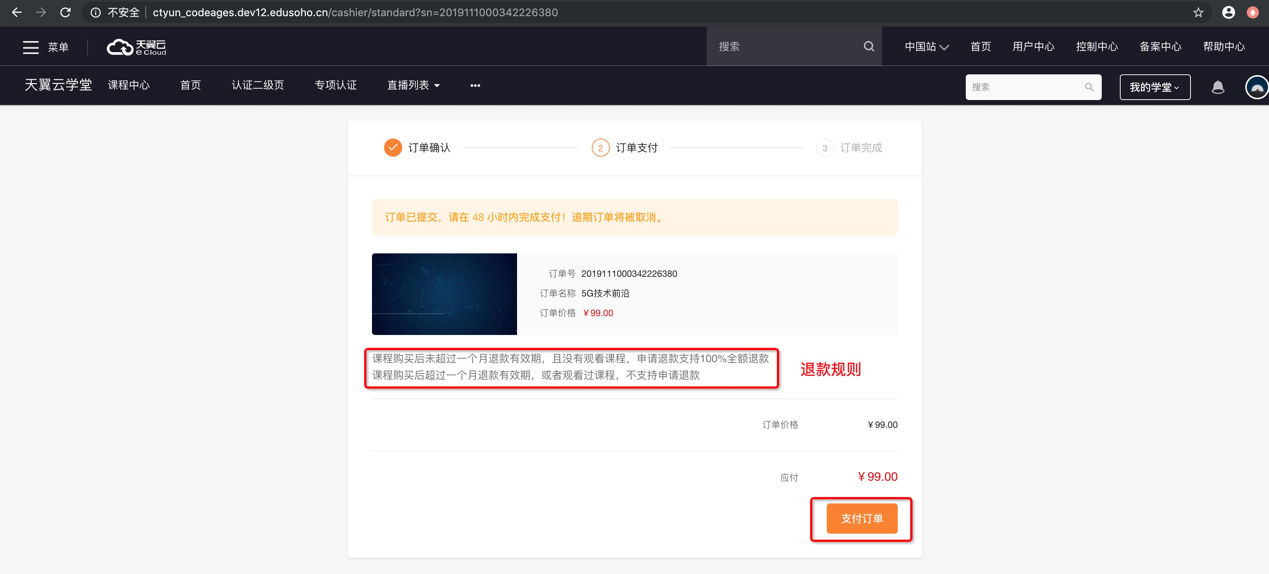Image resolution: width=1269 pixels, height=574 pixels.
Task: Bookmark page with the star icon
Action: (1198, 13)
